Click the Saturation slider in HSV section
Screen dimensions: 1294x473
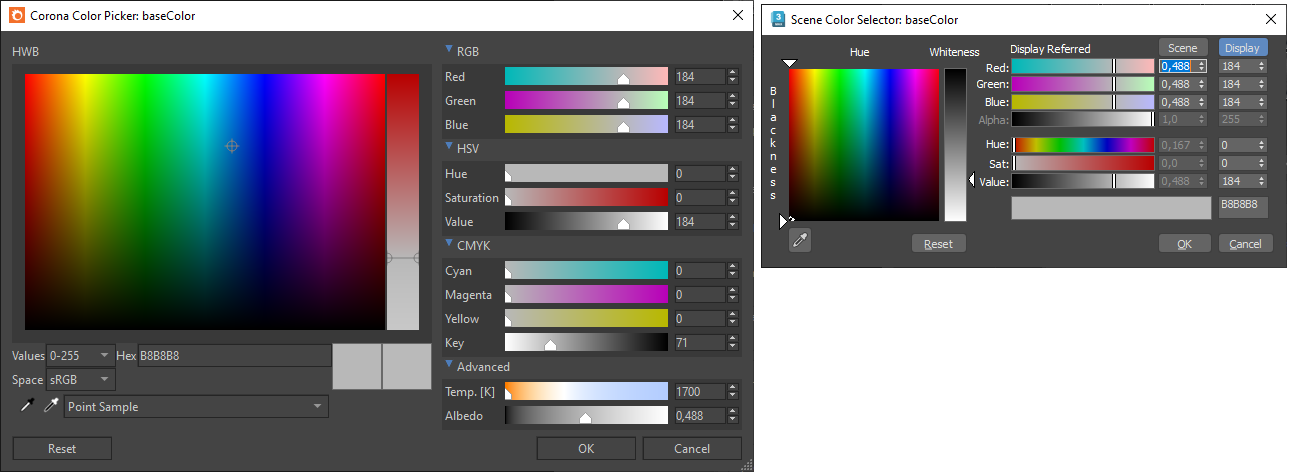(x=586, y=198)
